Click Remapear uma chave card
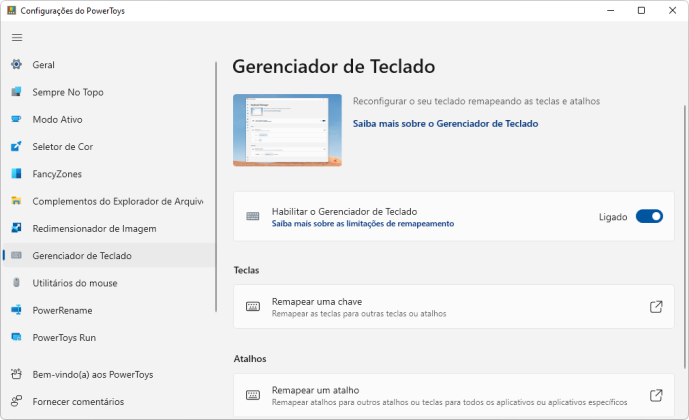The image size is (689, 420). [453, 307]
